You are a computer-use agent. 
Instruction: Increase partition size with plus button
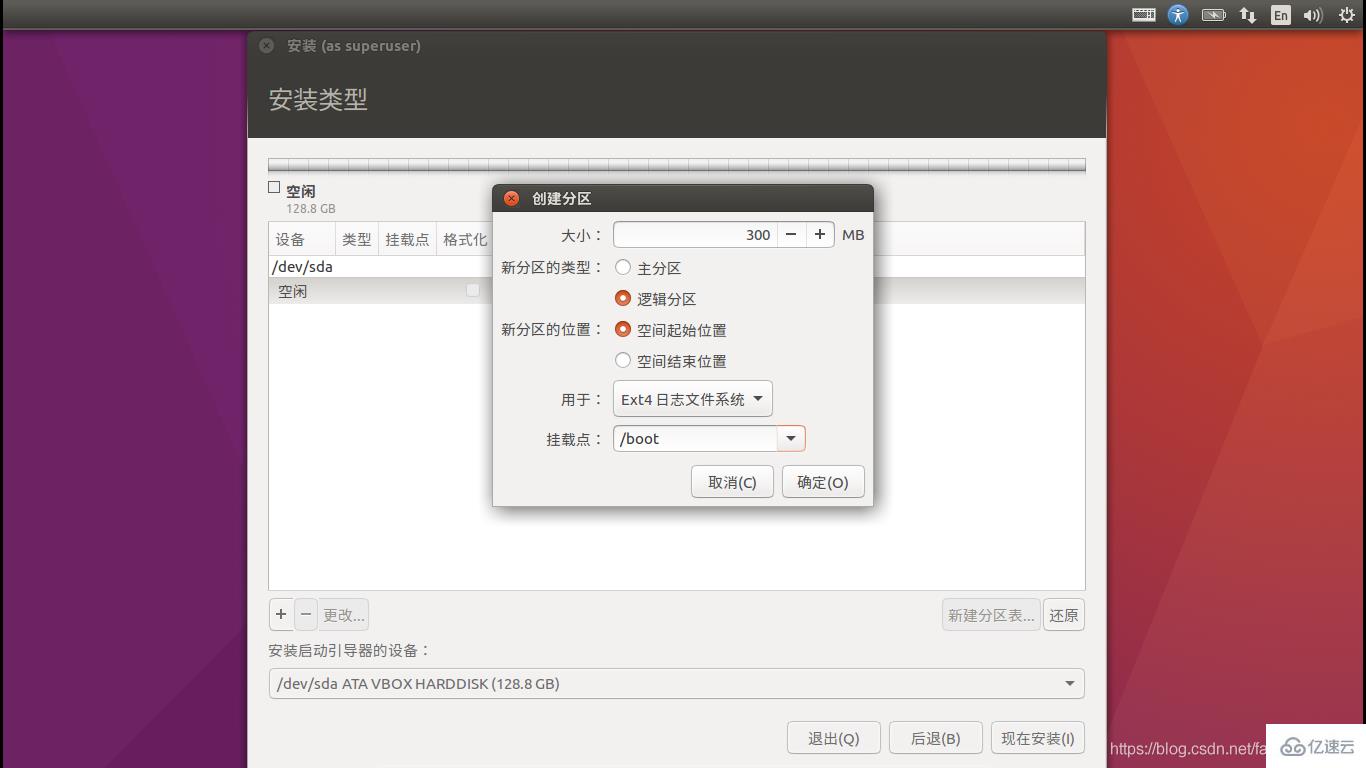[x=820, y=234]
